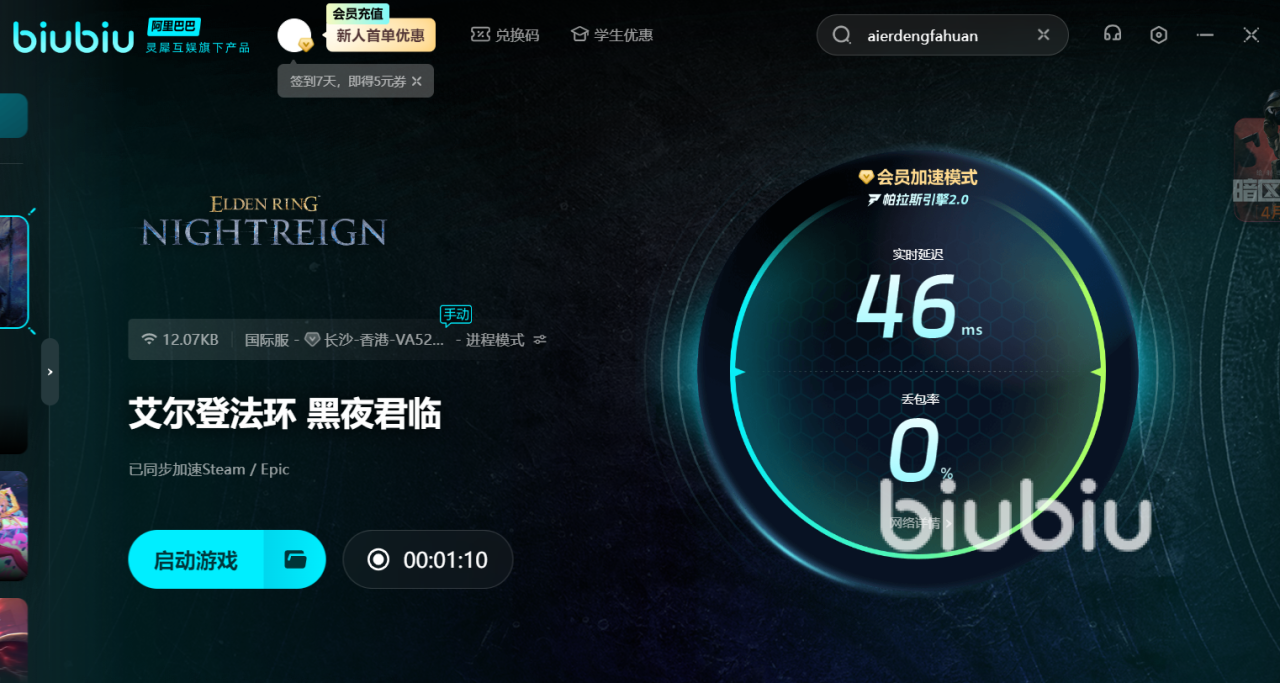This screenshot has width=1280, height=683.
Task: Expand the collapsed left sidebar arrow
Action: pos(50,371)
